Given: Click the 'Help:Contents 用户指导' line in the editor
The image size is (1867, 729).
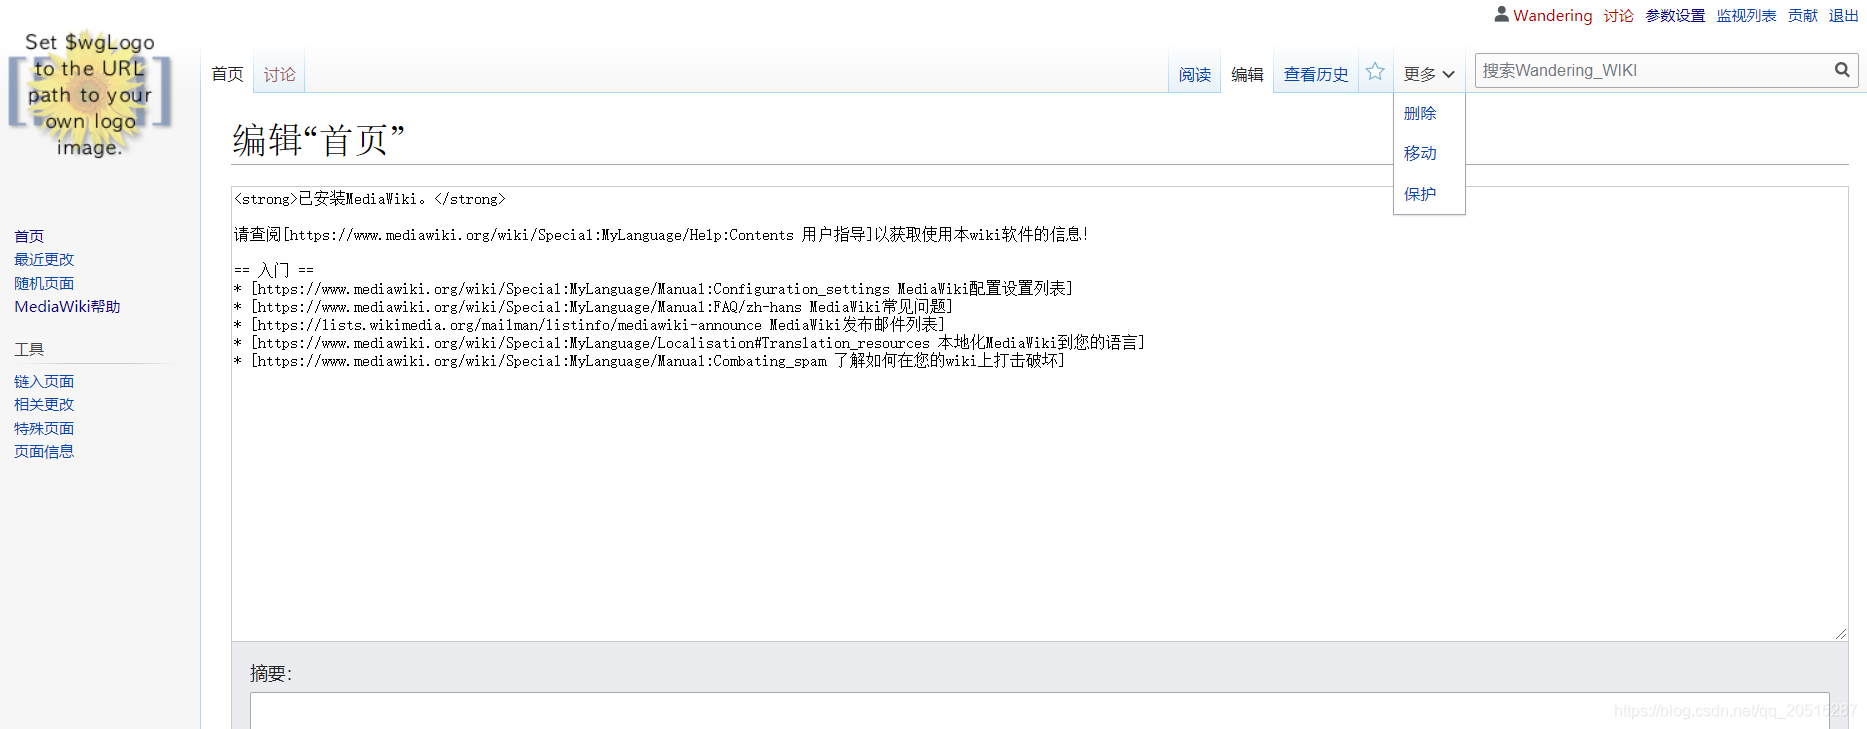Looking at the screenshot, I should tap(661, 234).
